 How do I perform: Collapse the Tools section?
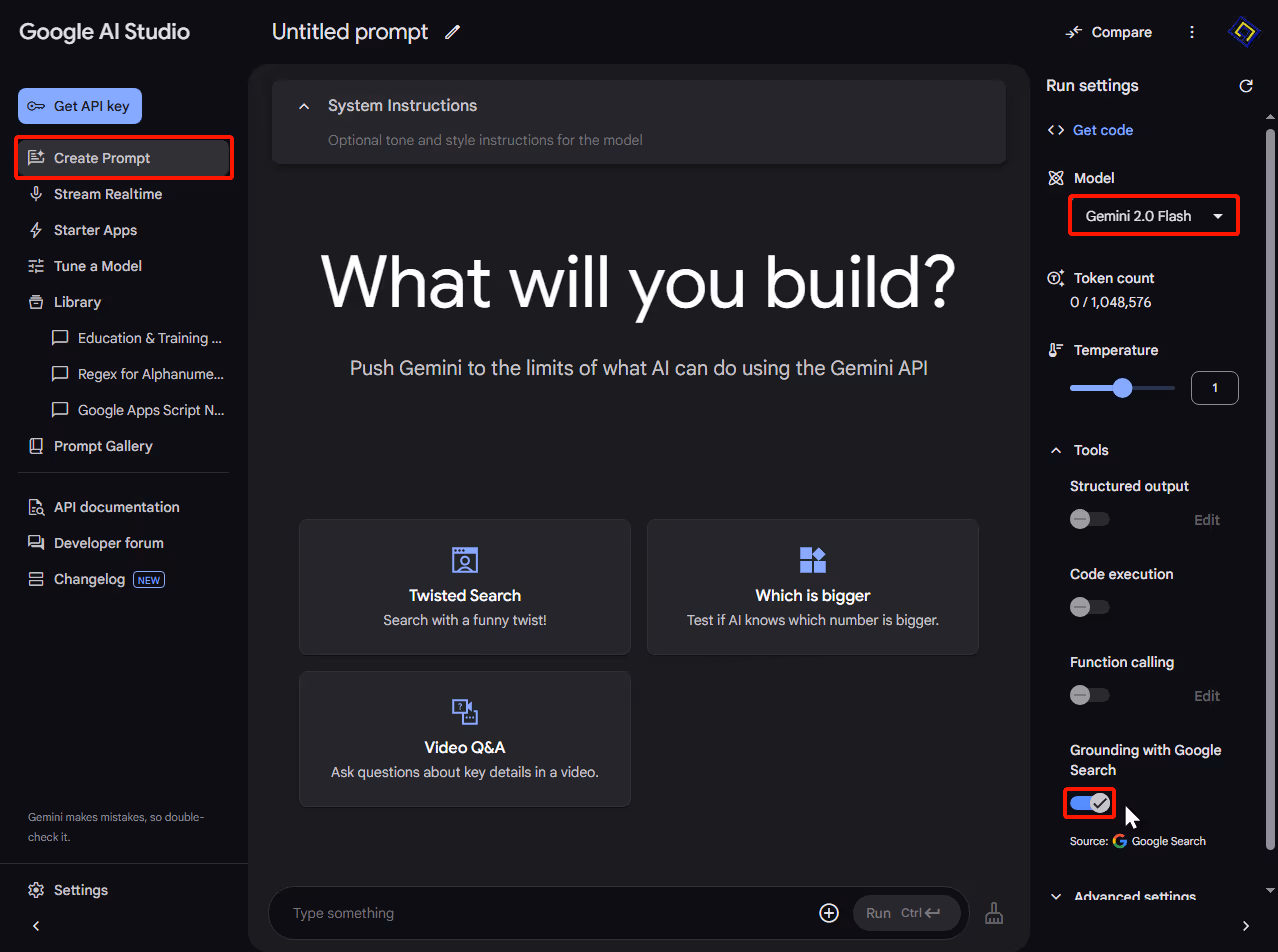1056,451
